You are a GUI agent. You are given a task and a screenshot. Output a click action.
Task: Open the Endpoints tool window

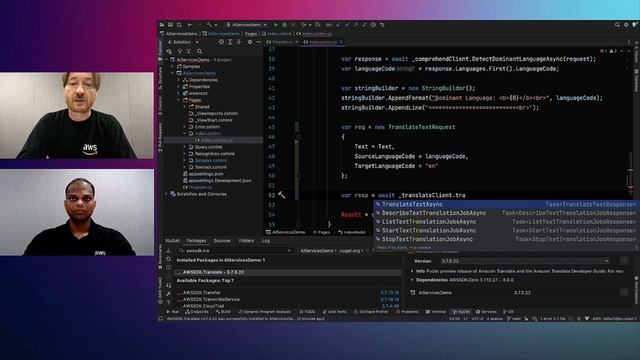(x=197, y=312)
